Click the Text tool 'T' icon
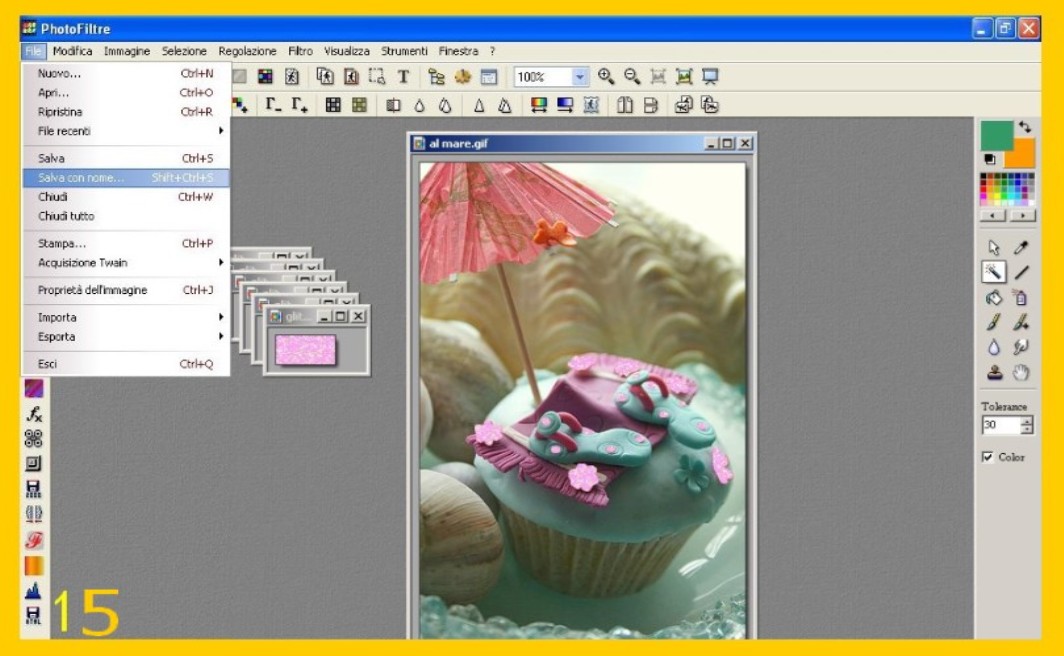The height and width of the screenshot is (656, 1064). click(403, 77)
